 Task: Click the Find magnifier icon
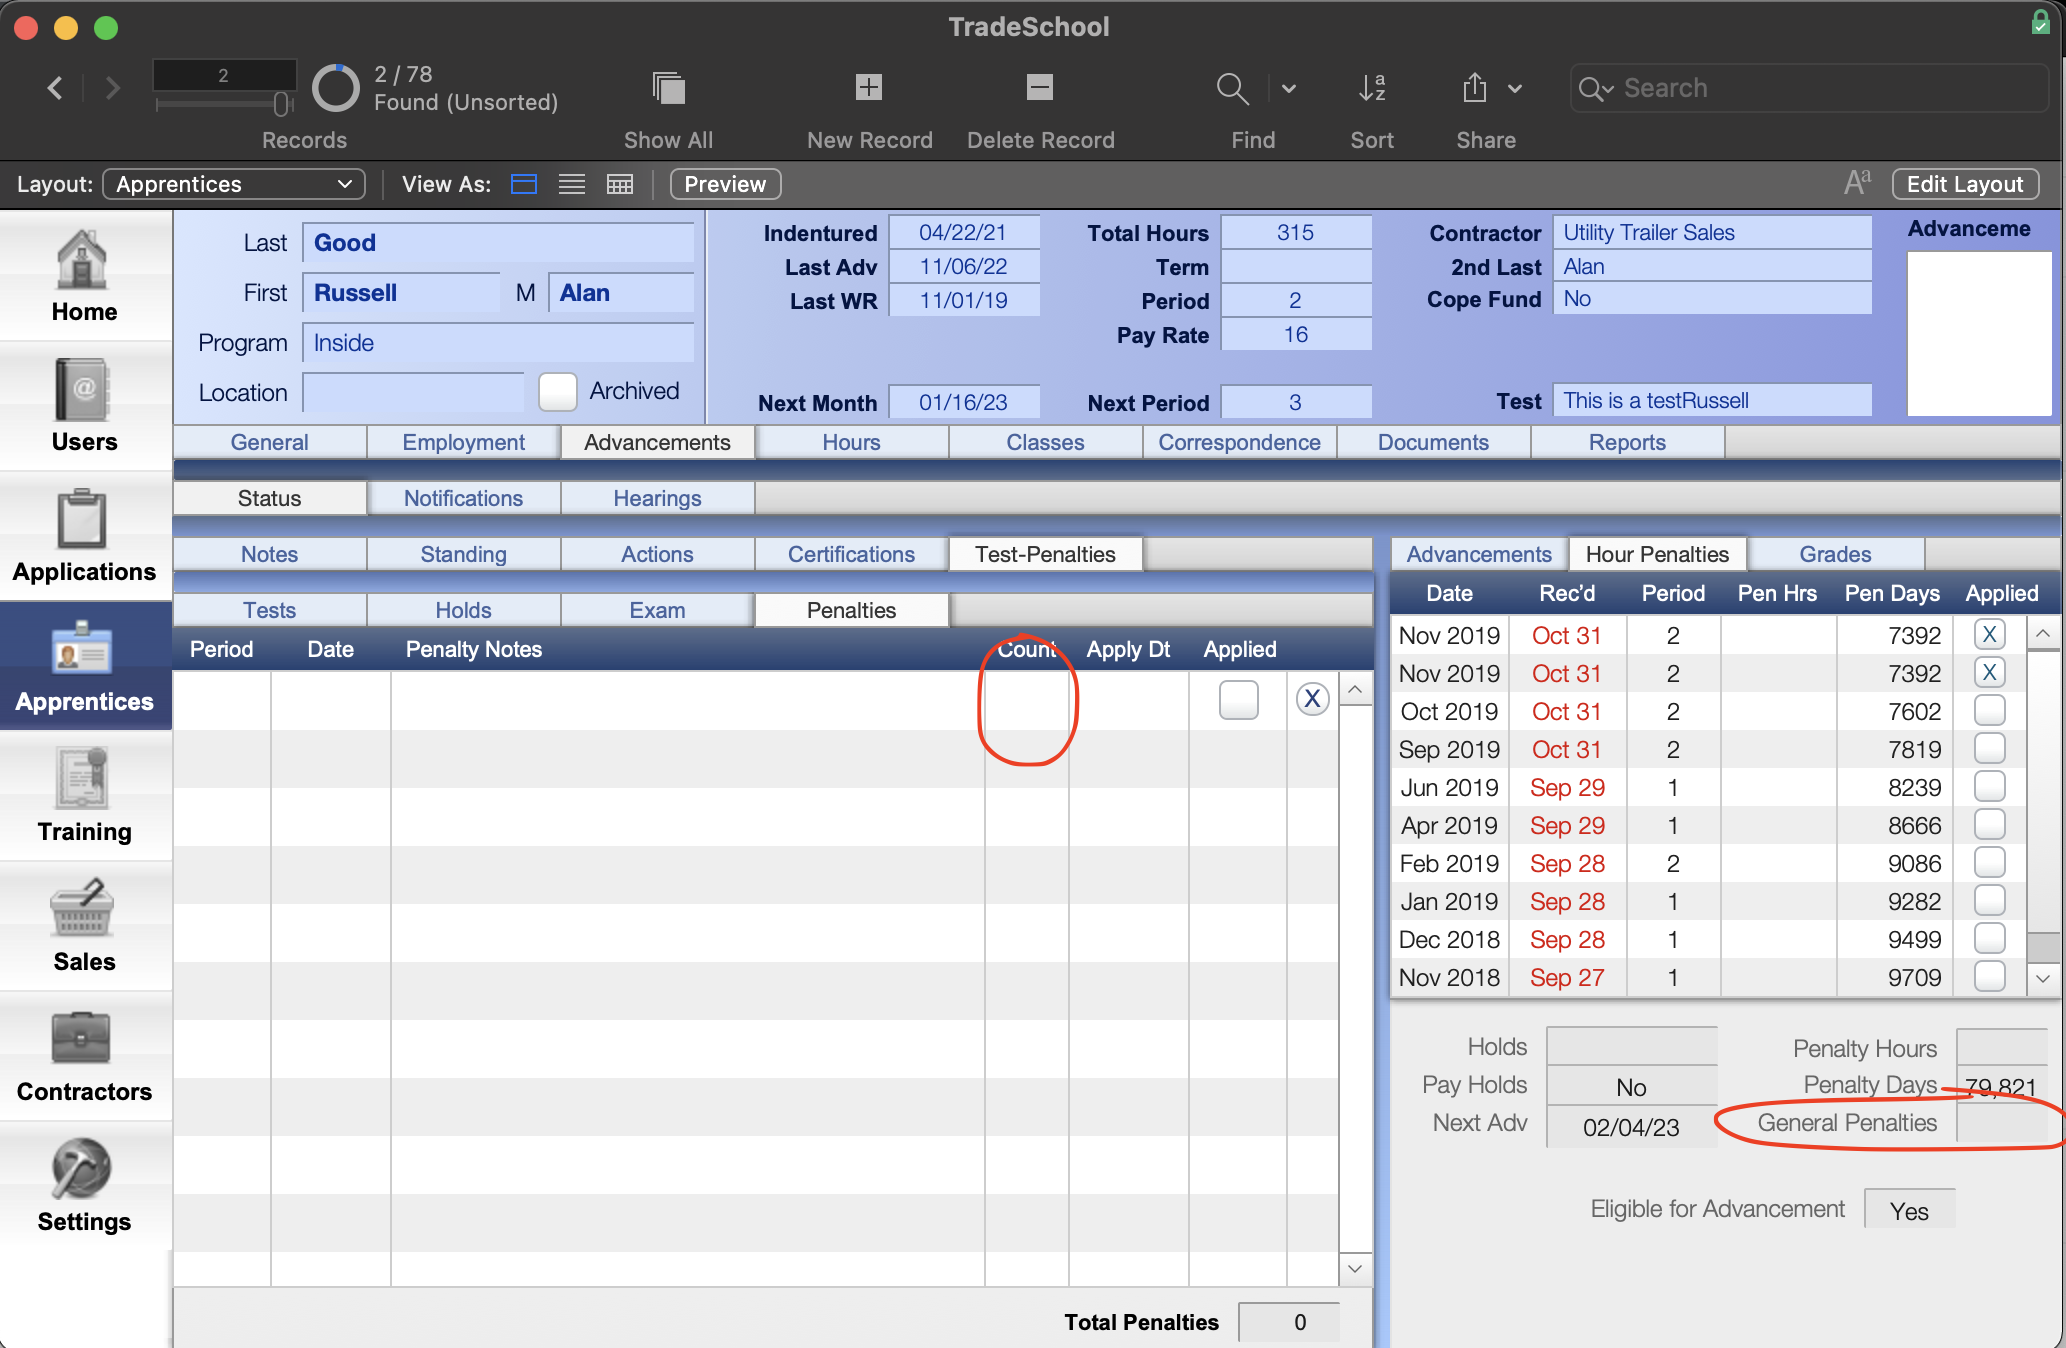pos(1232,88)
